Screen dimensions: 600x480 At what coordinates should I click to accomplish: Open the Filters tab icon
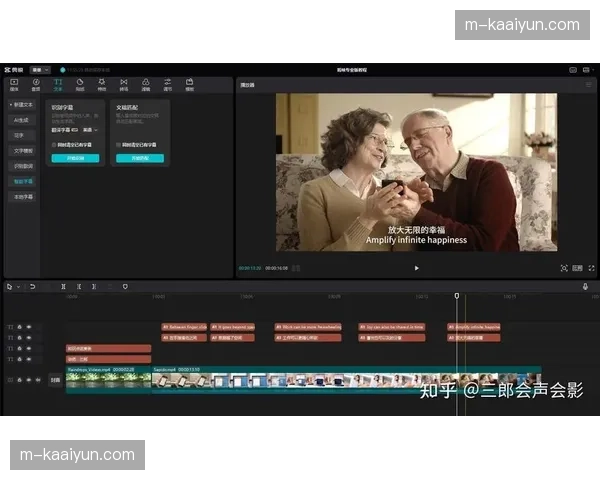coord(145,84)
